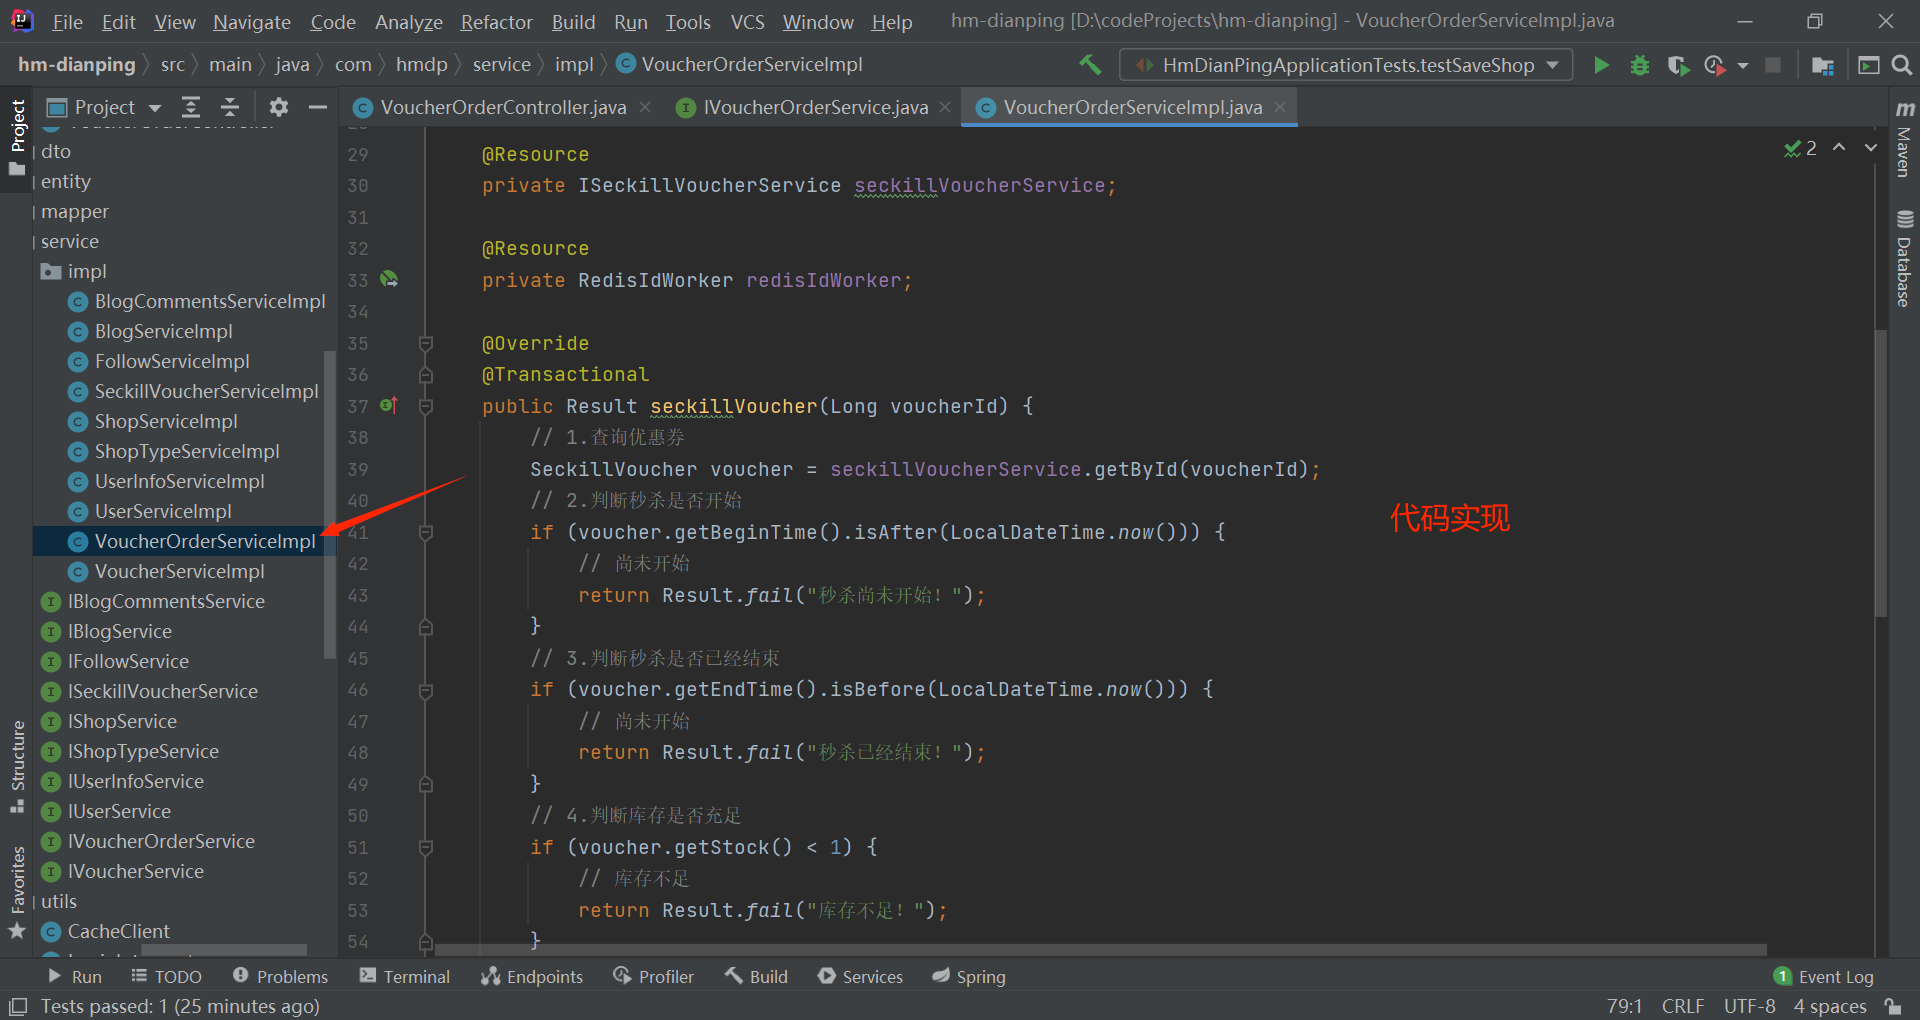
Task: Fold the if block at line 46
Action: pyautogui.click(x=425, y=689)
